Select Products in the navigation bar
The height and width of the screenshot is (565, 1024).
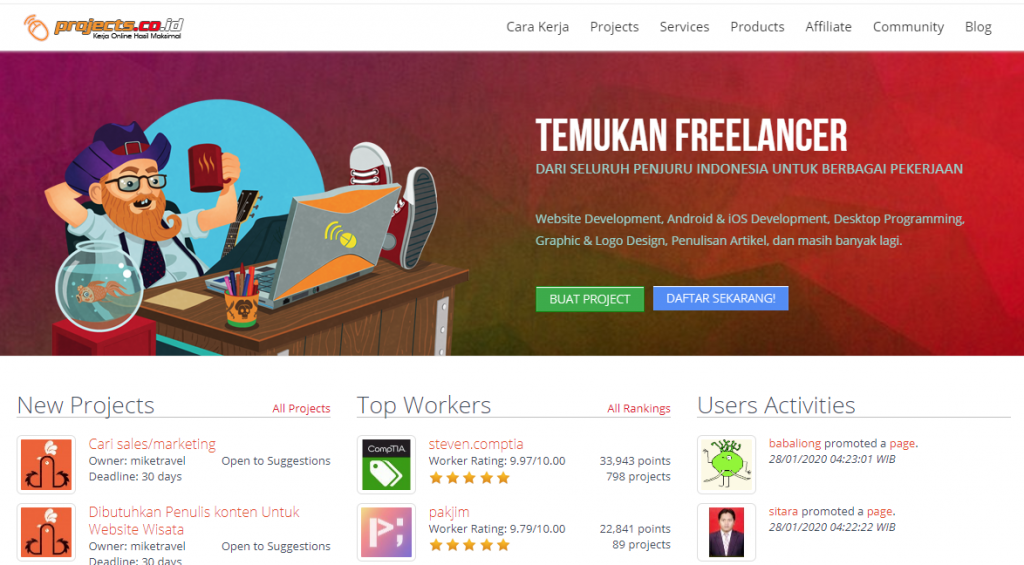pos(757,27)
